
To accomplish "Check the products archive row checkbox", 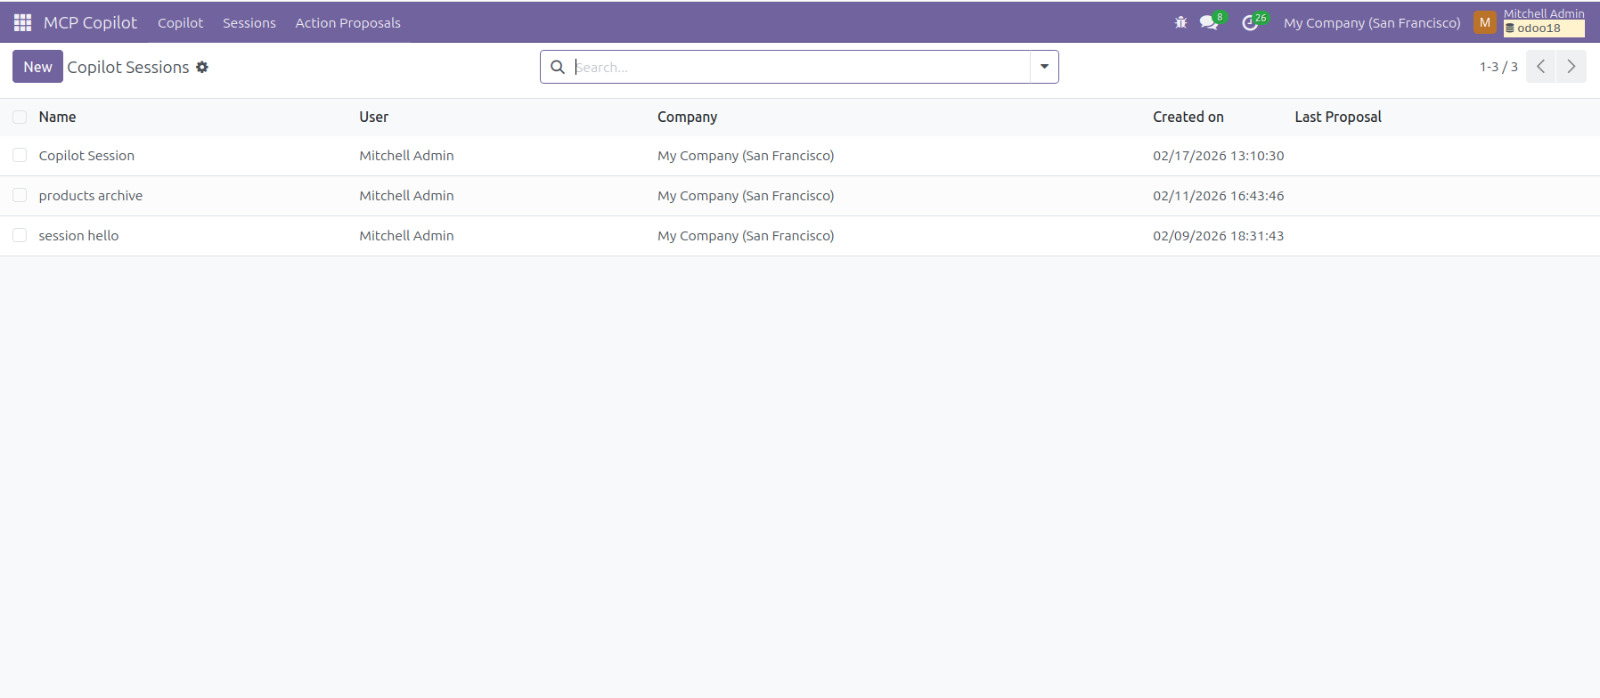I will (x=20, y=195).
